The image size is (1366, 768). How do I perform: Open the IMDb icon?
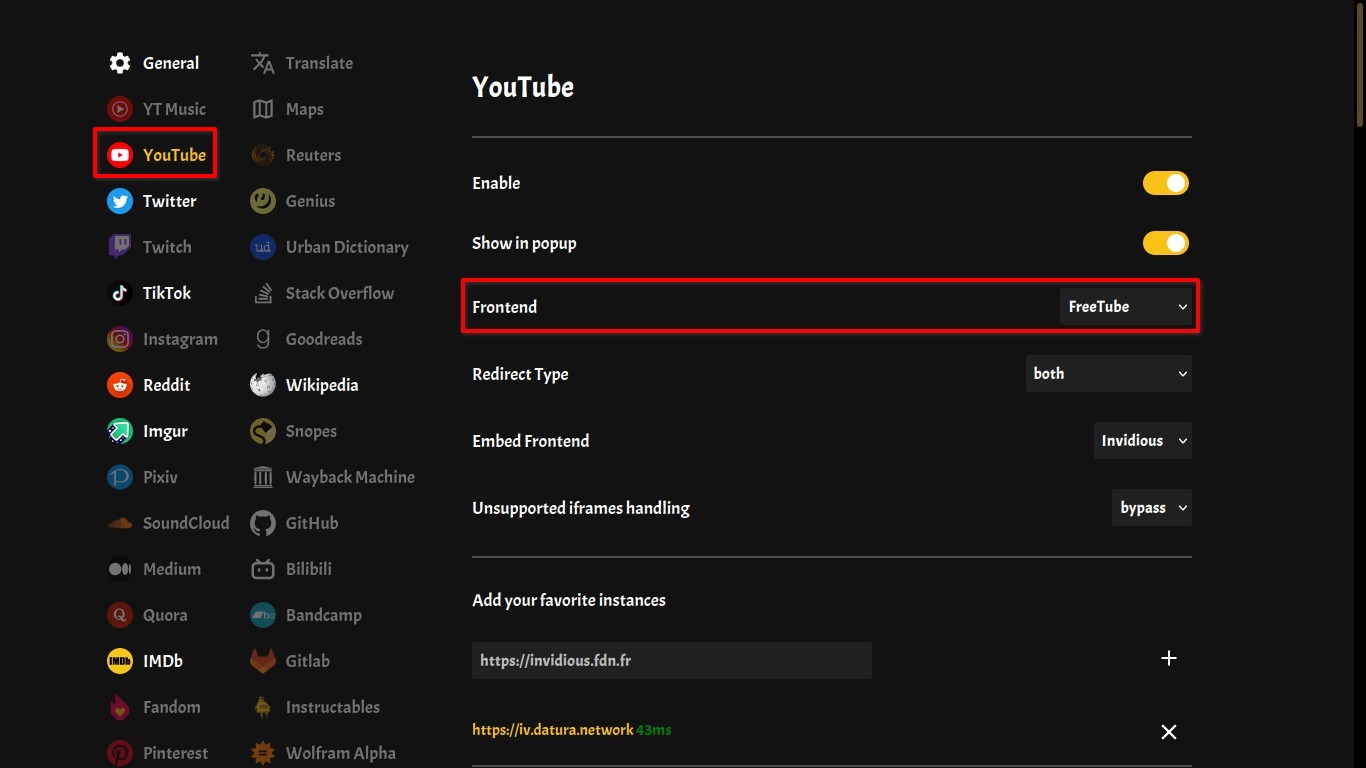click(120, 661)
